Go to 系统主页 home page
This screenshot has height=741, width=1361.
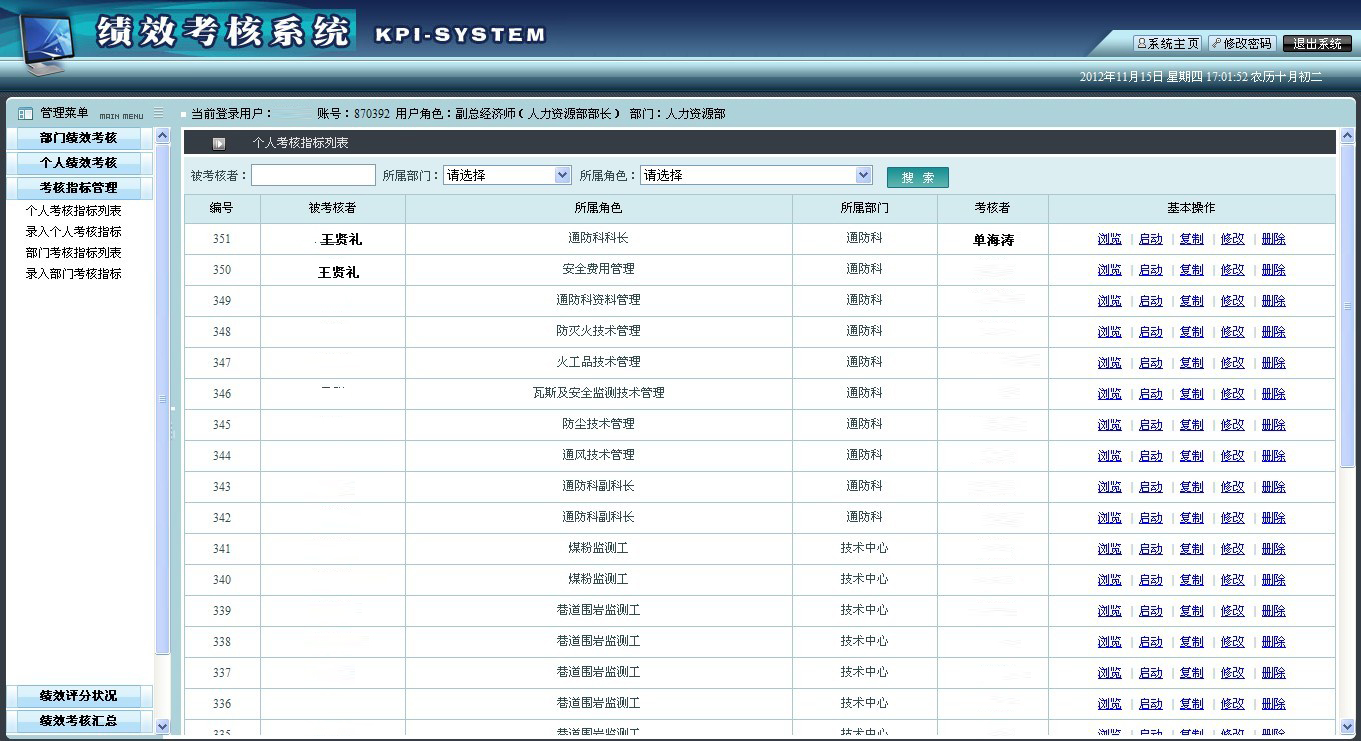[1167, 44]
